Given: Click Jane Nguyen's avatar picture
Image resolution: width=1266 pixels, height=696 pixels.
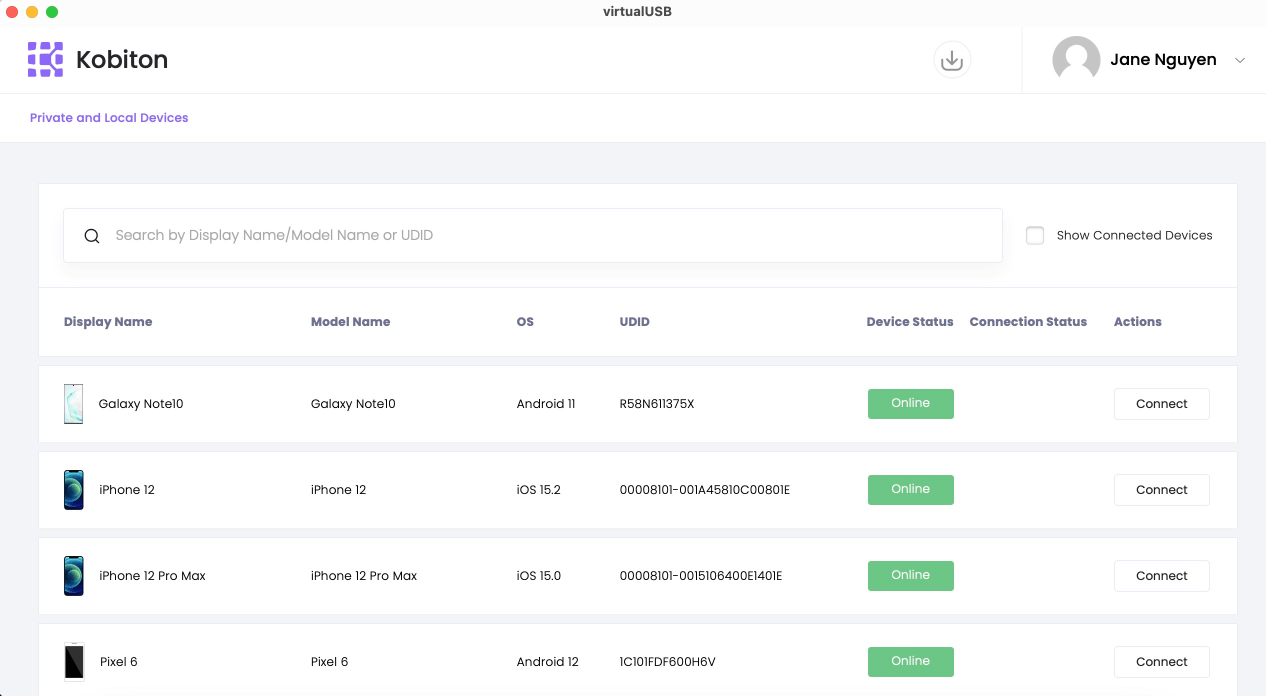Looking at the screenshot, I should (x=1076, y=60).
